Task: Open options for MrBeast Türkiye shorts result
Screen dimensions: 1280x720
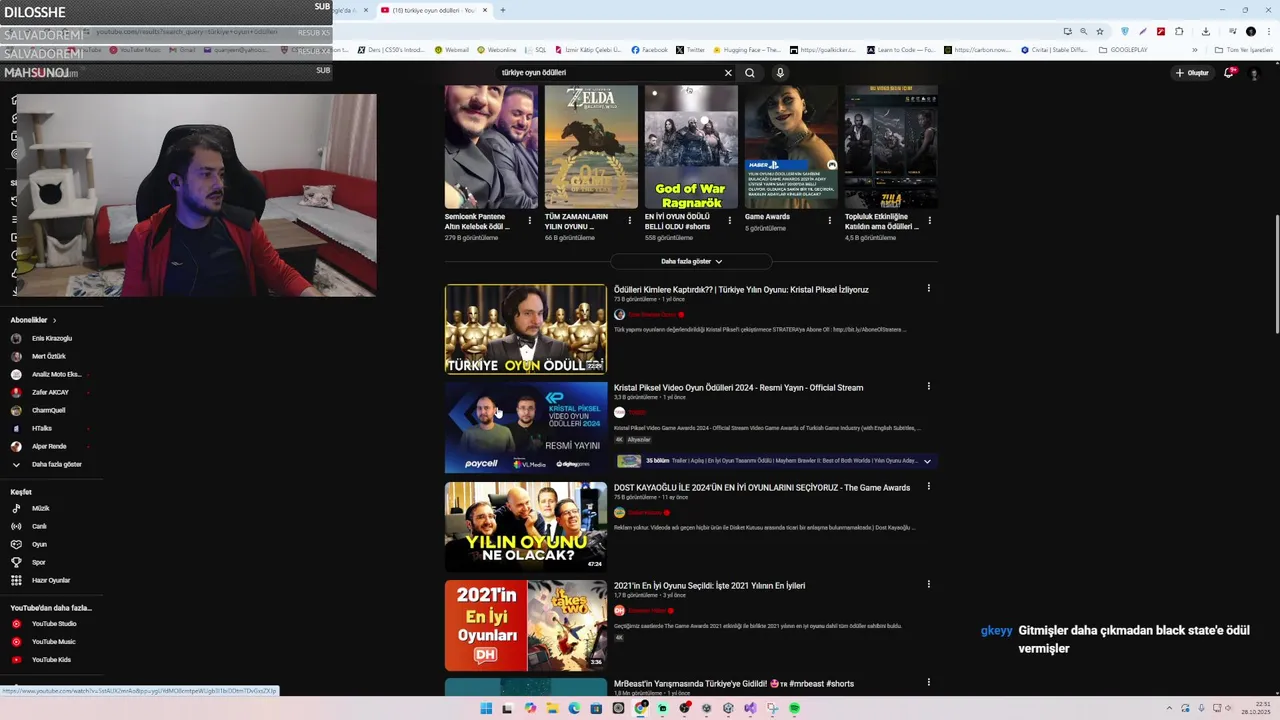Action: 928,682
